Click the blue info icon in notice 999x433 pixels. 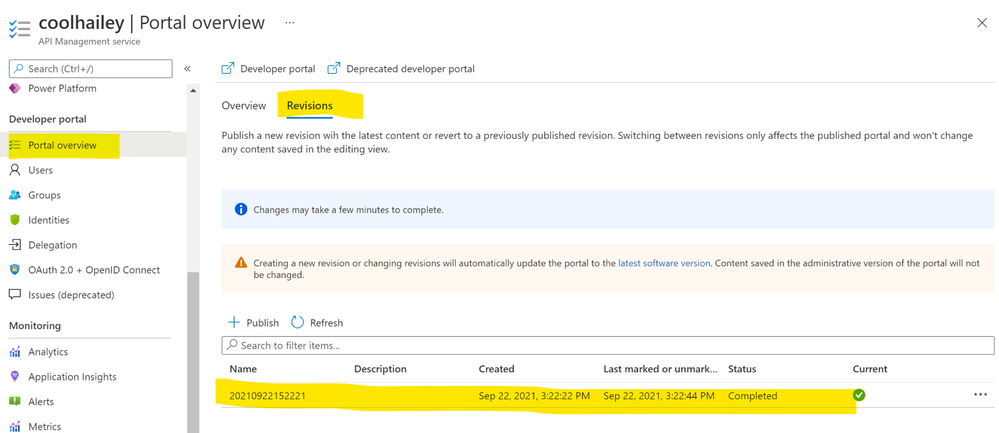click(241, 209)
